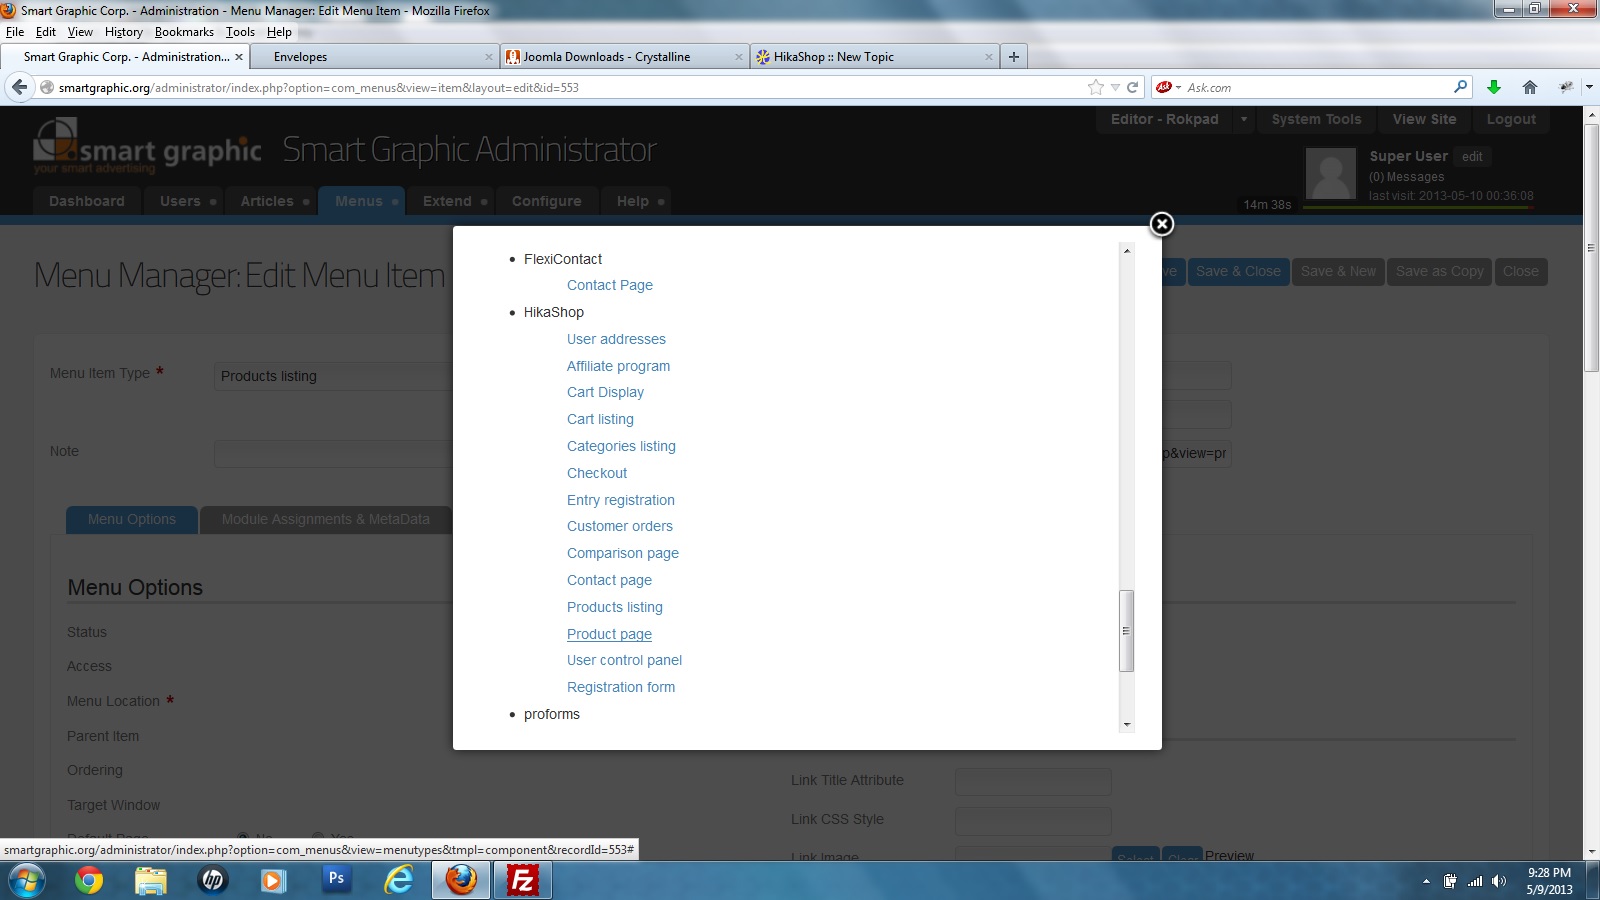Choose Registration form menu type

coord(621,687)
